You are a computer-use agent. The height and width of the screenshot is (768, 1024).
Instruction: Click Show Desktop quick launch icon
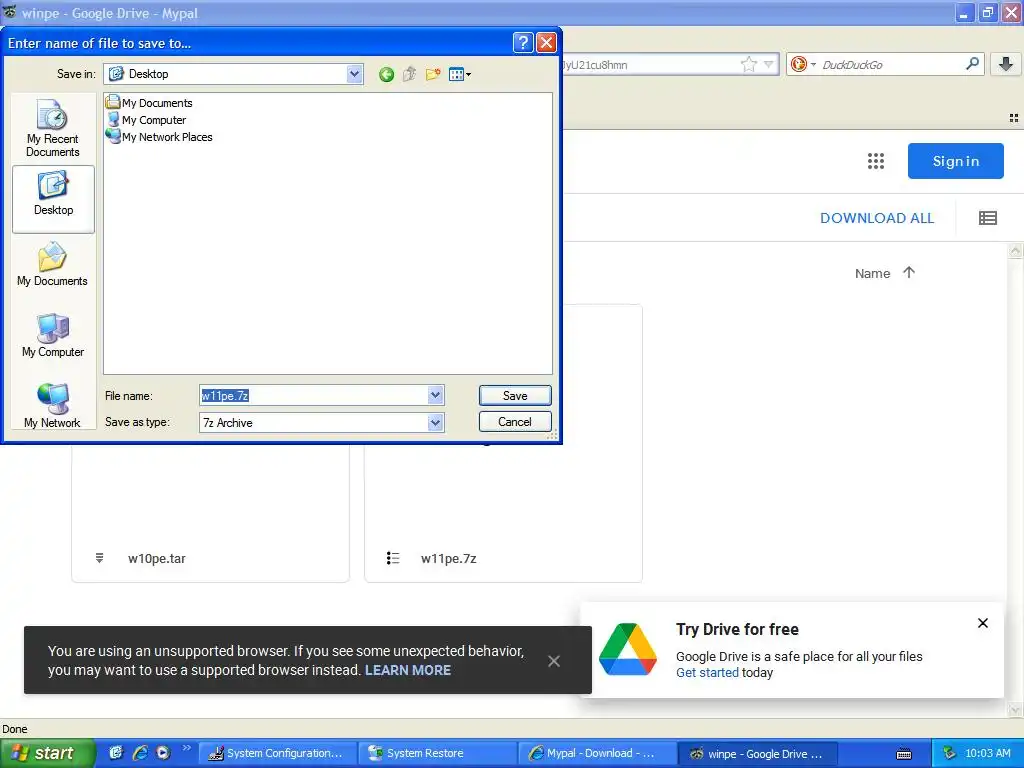116,753
